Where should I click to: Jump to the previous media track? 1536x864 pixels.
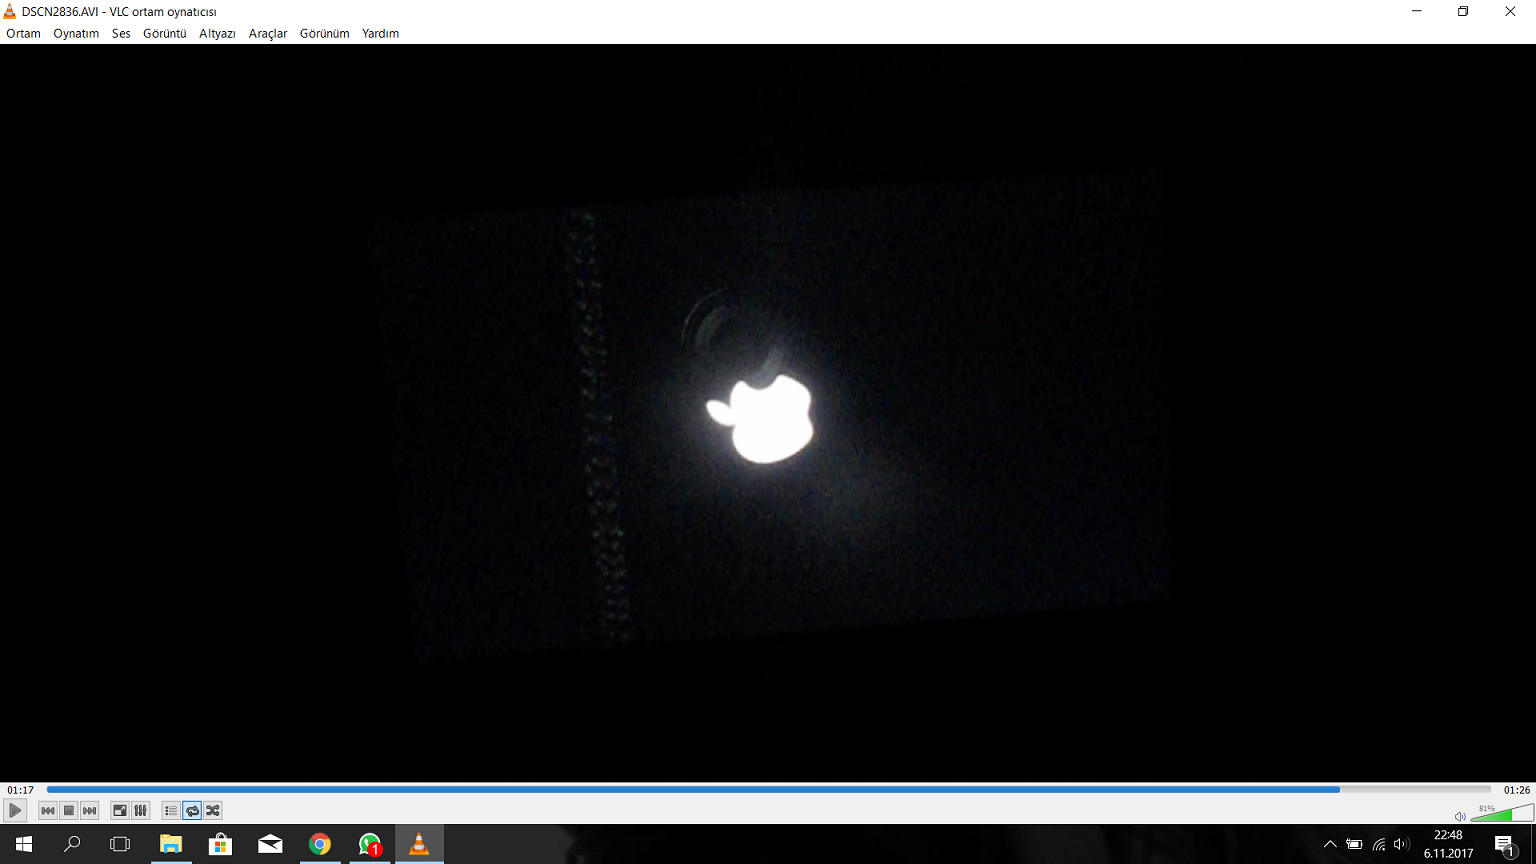47,811
